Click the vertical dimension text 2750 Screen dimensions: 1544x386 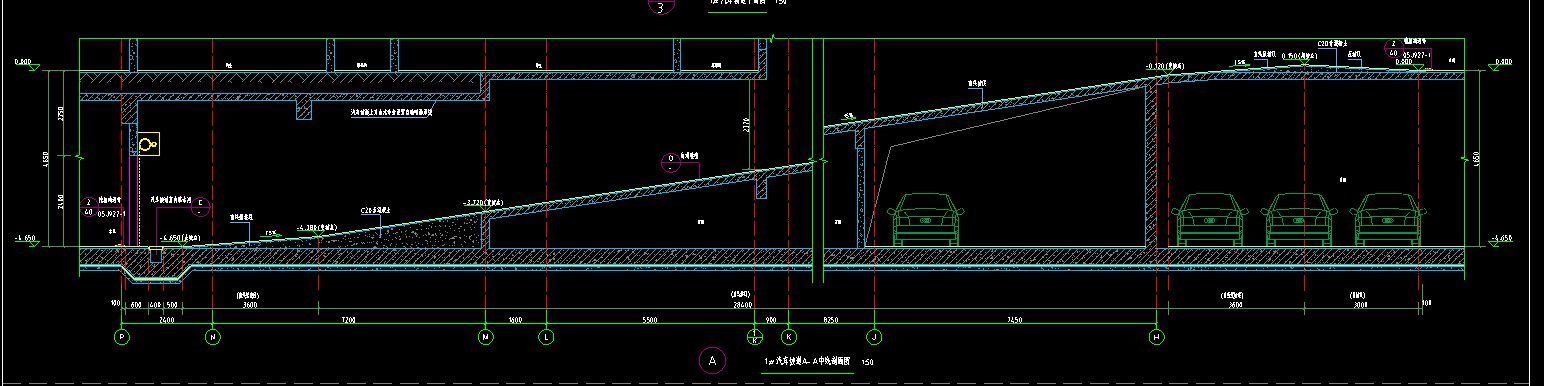(x=60, y=114)
